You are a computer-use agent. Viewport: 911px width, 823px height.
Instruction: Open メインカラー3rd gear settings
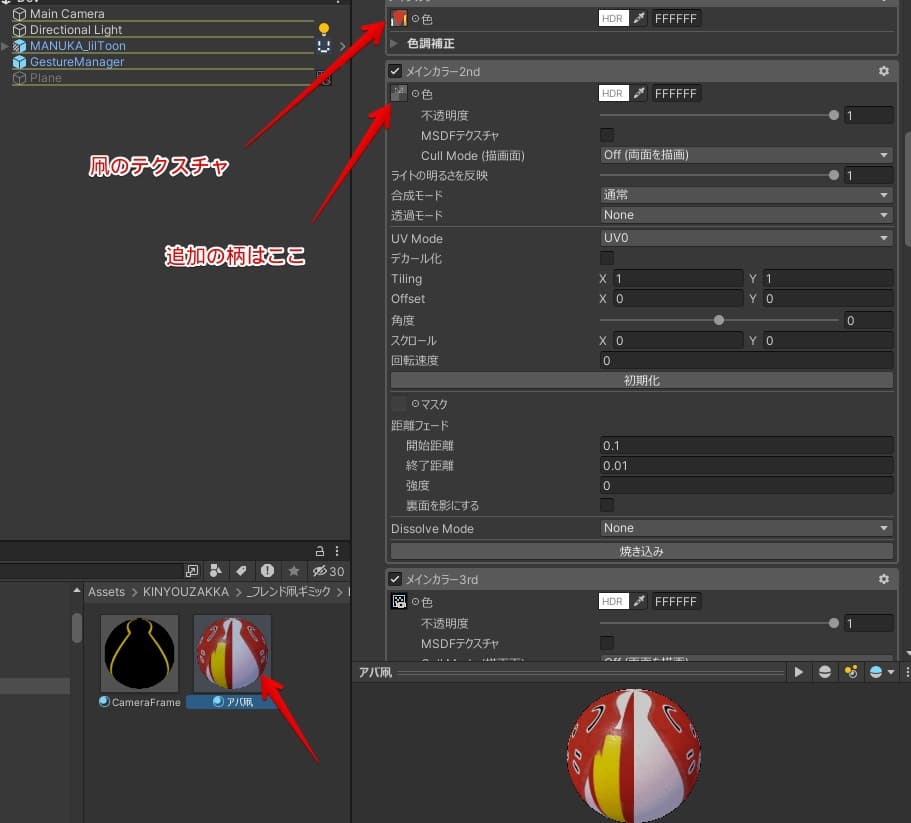(x=884, y=579)
